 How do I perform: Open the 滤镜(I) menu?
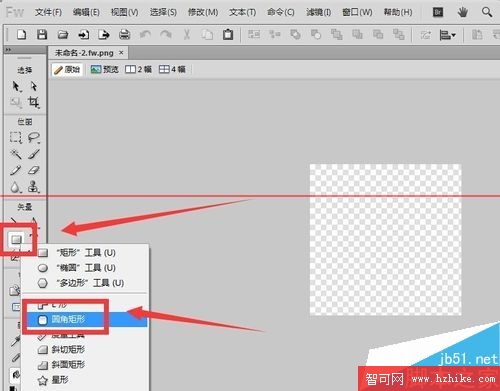(x=318, y=12)
